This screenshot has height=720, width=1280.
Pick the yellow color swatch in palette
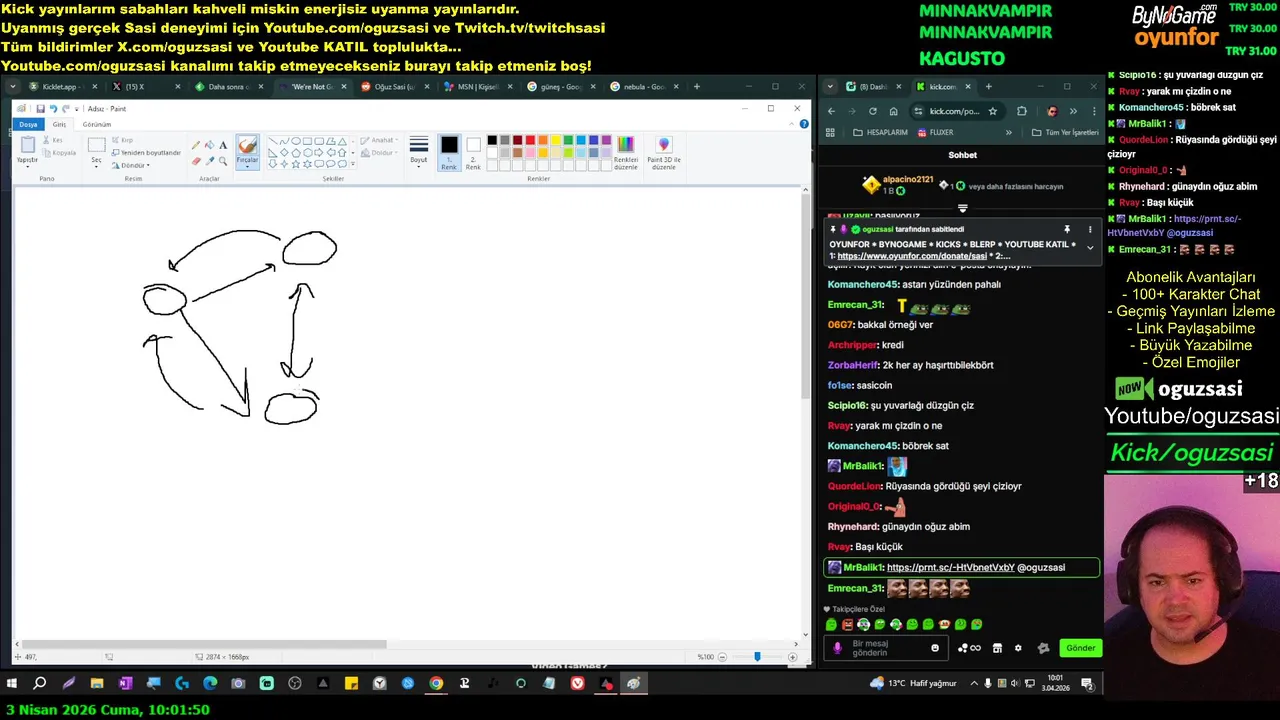(x=555, y=140)
